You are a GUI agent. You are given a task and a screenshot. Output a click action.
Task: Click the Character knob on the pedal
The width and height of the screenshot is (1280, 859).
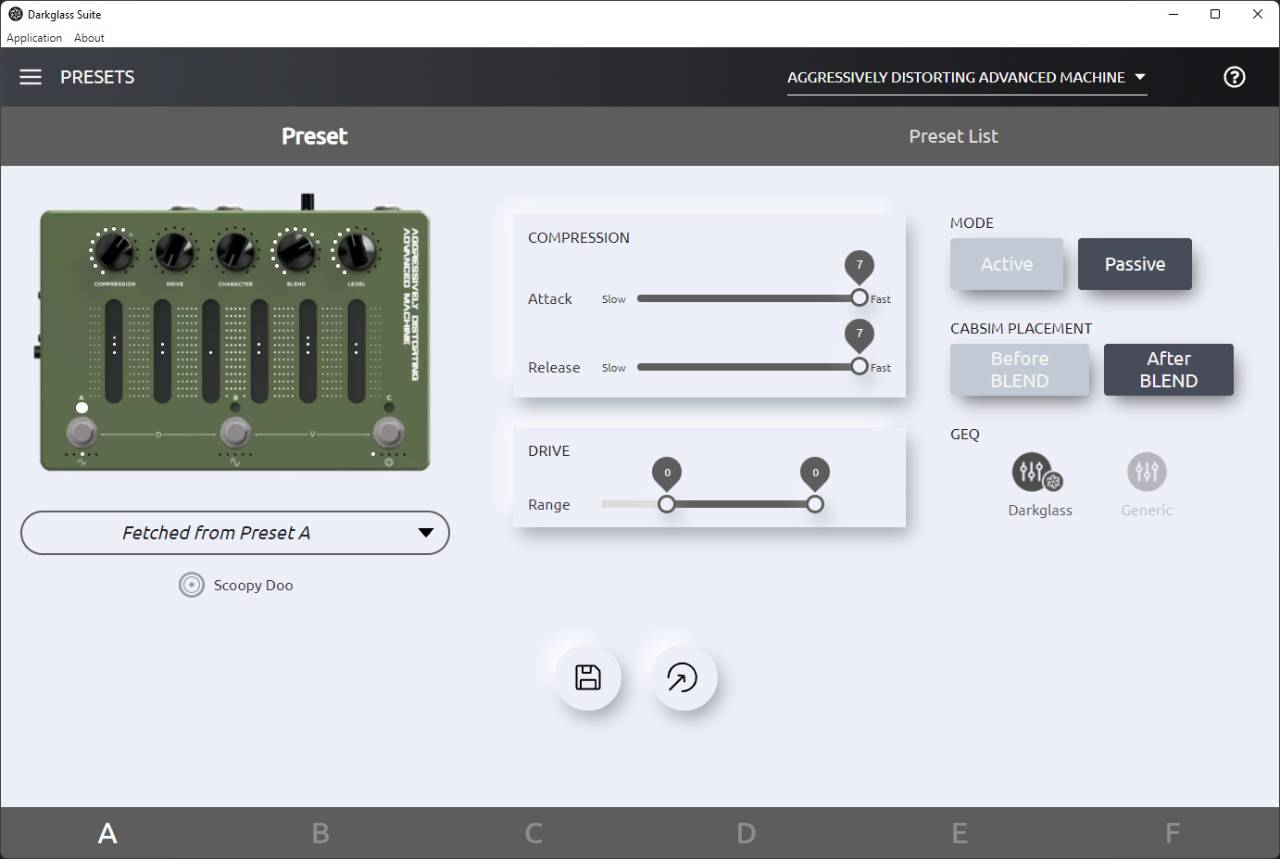click(x=235, y=251)
